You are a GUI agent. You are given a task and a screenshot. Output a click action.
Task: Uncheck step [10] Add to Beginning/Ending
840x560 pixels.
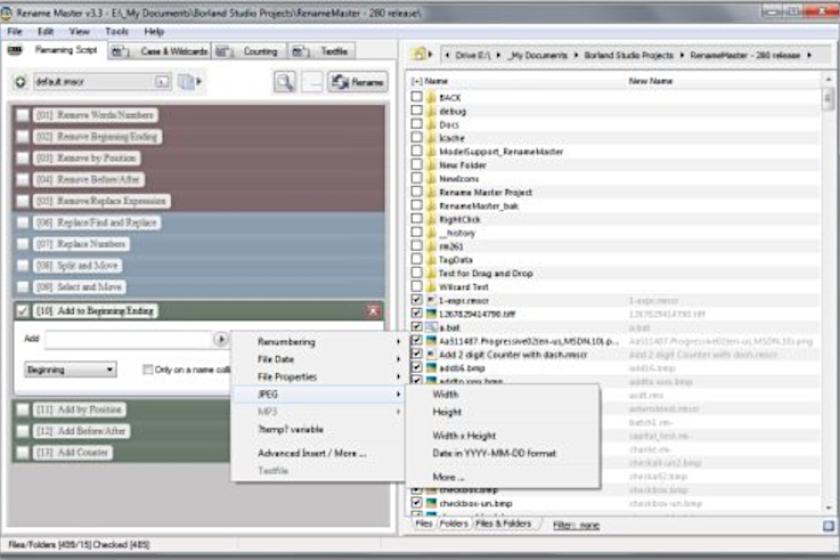pyautogui.click(x=22, y=311)
